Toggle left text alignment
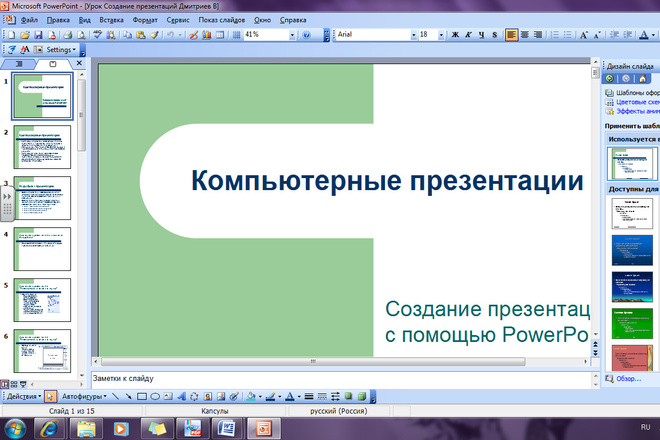The width and height of the screenshot is (660, 440). [511, 35]
